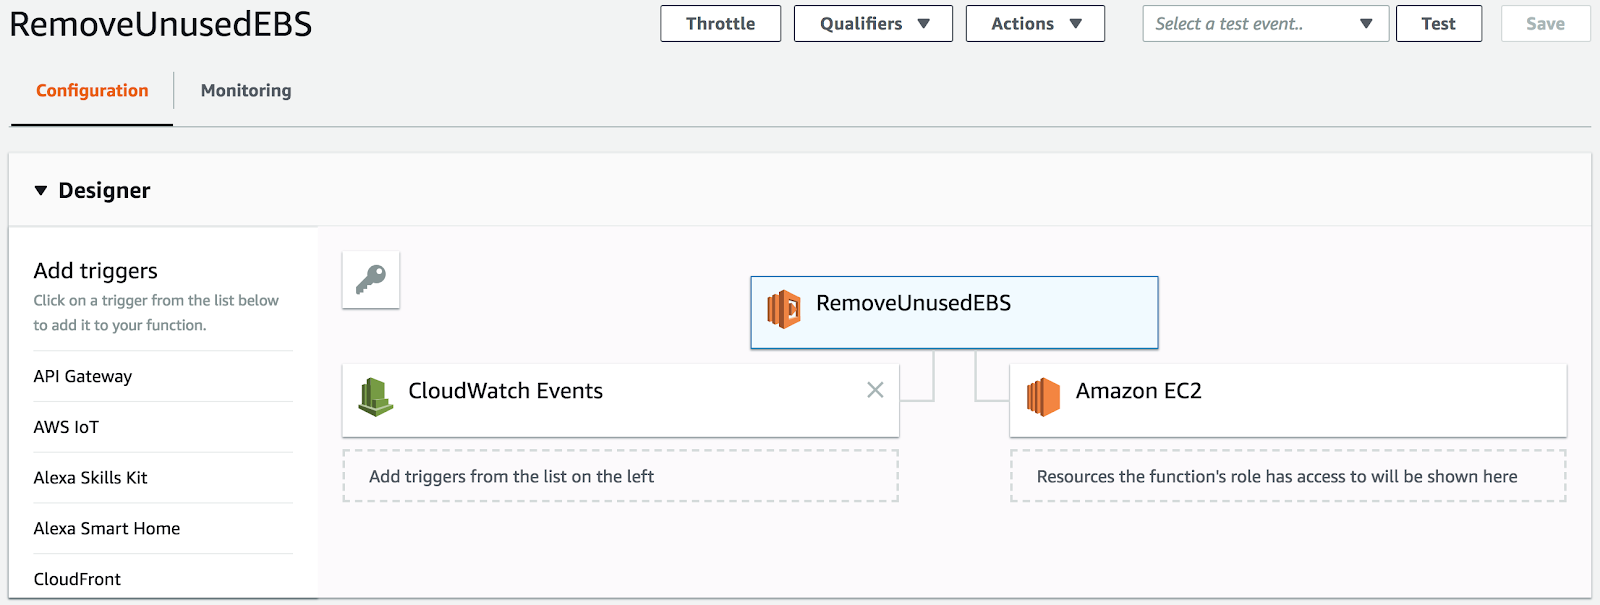The height and width of the screenshot is (605, 1600).
Task: Select the Amazon EC2 resource card
Action: (1288, 400)
